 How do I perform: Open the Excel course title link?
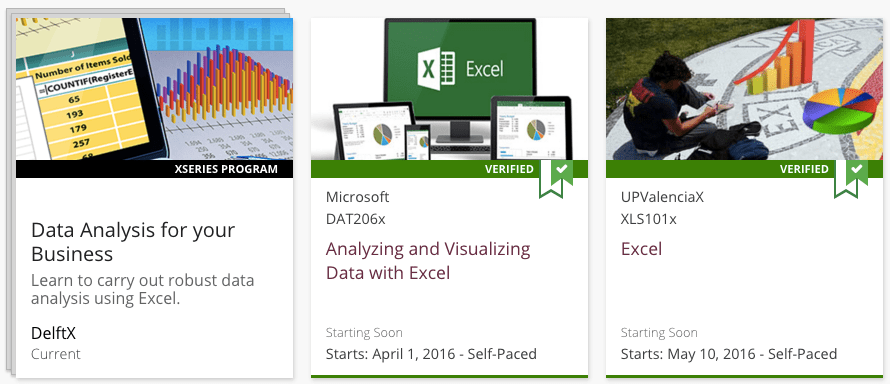(x=641, y=249)
